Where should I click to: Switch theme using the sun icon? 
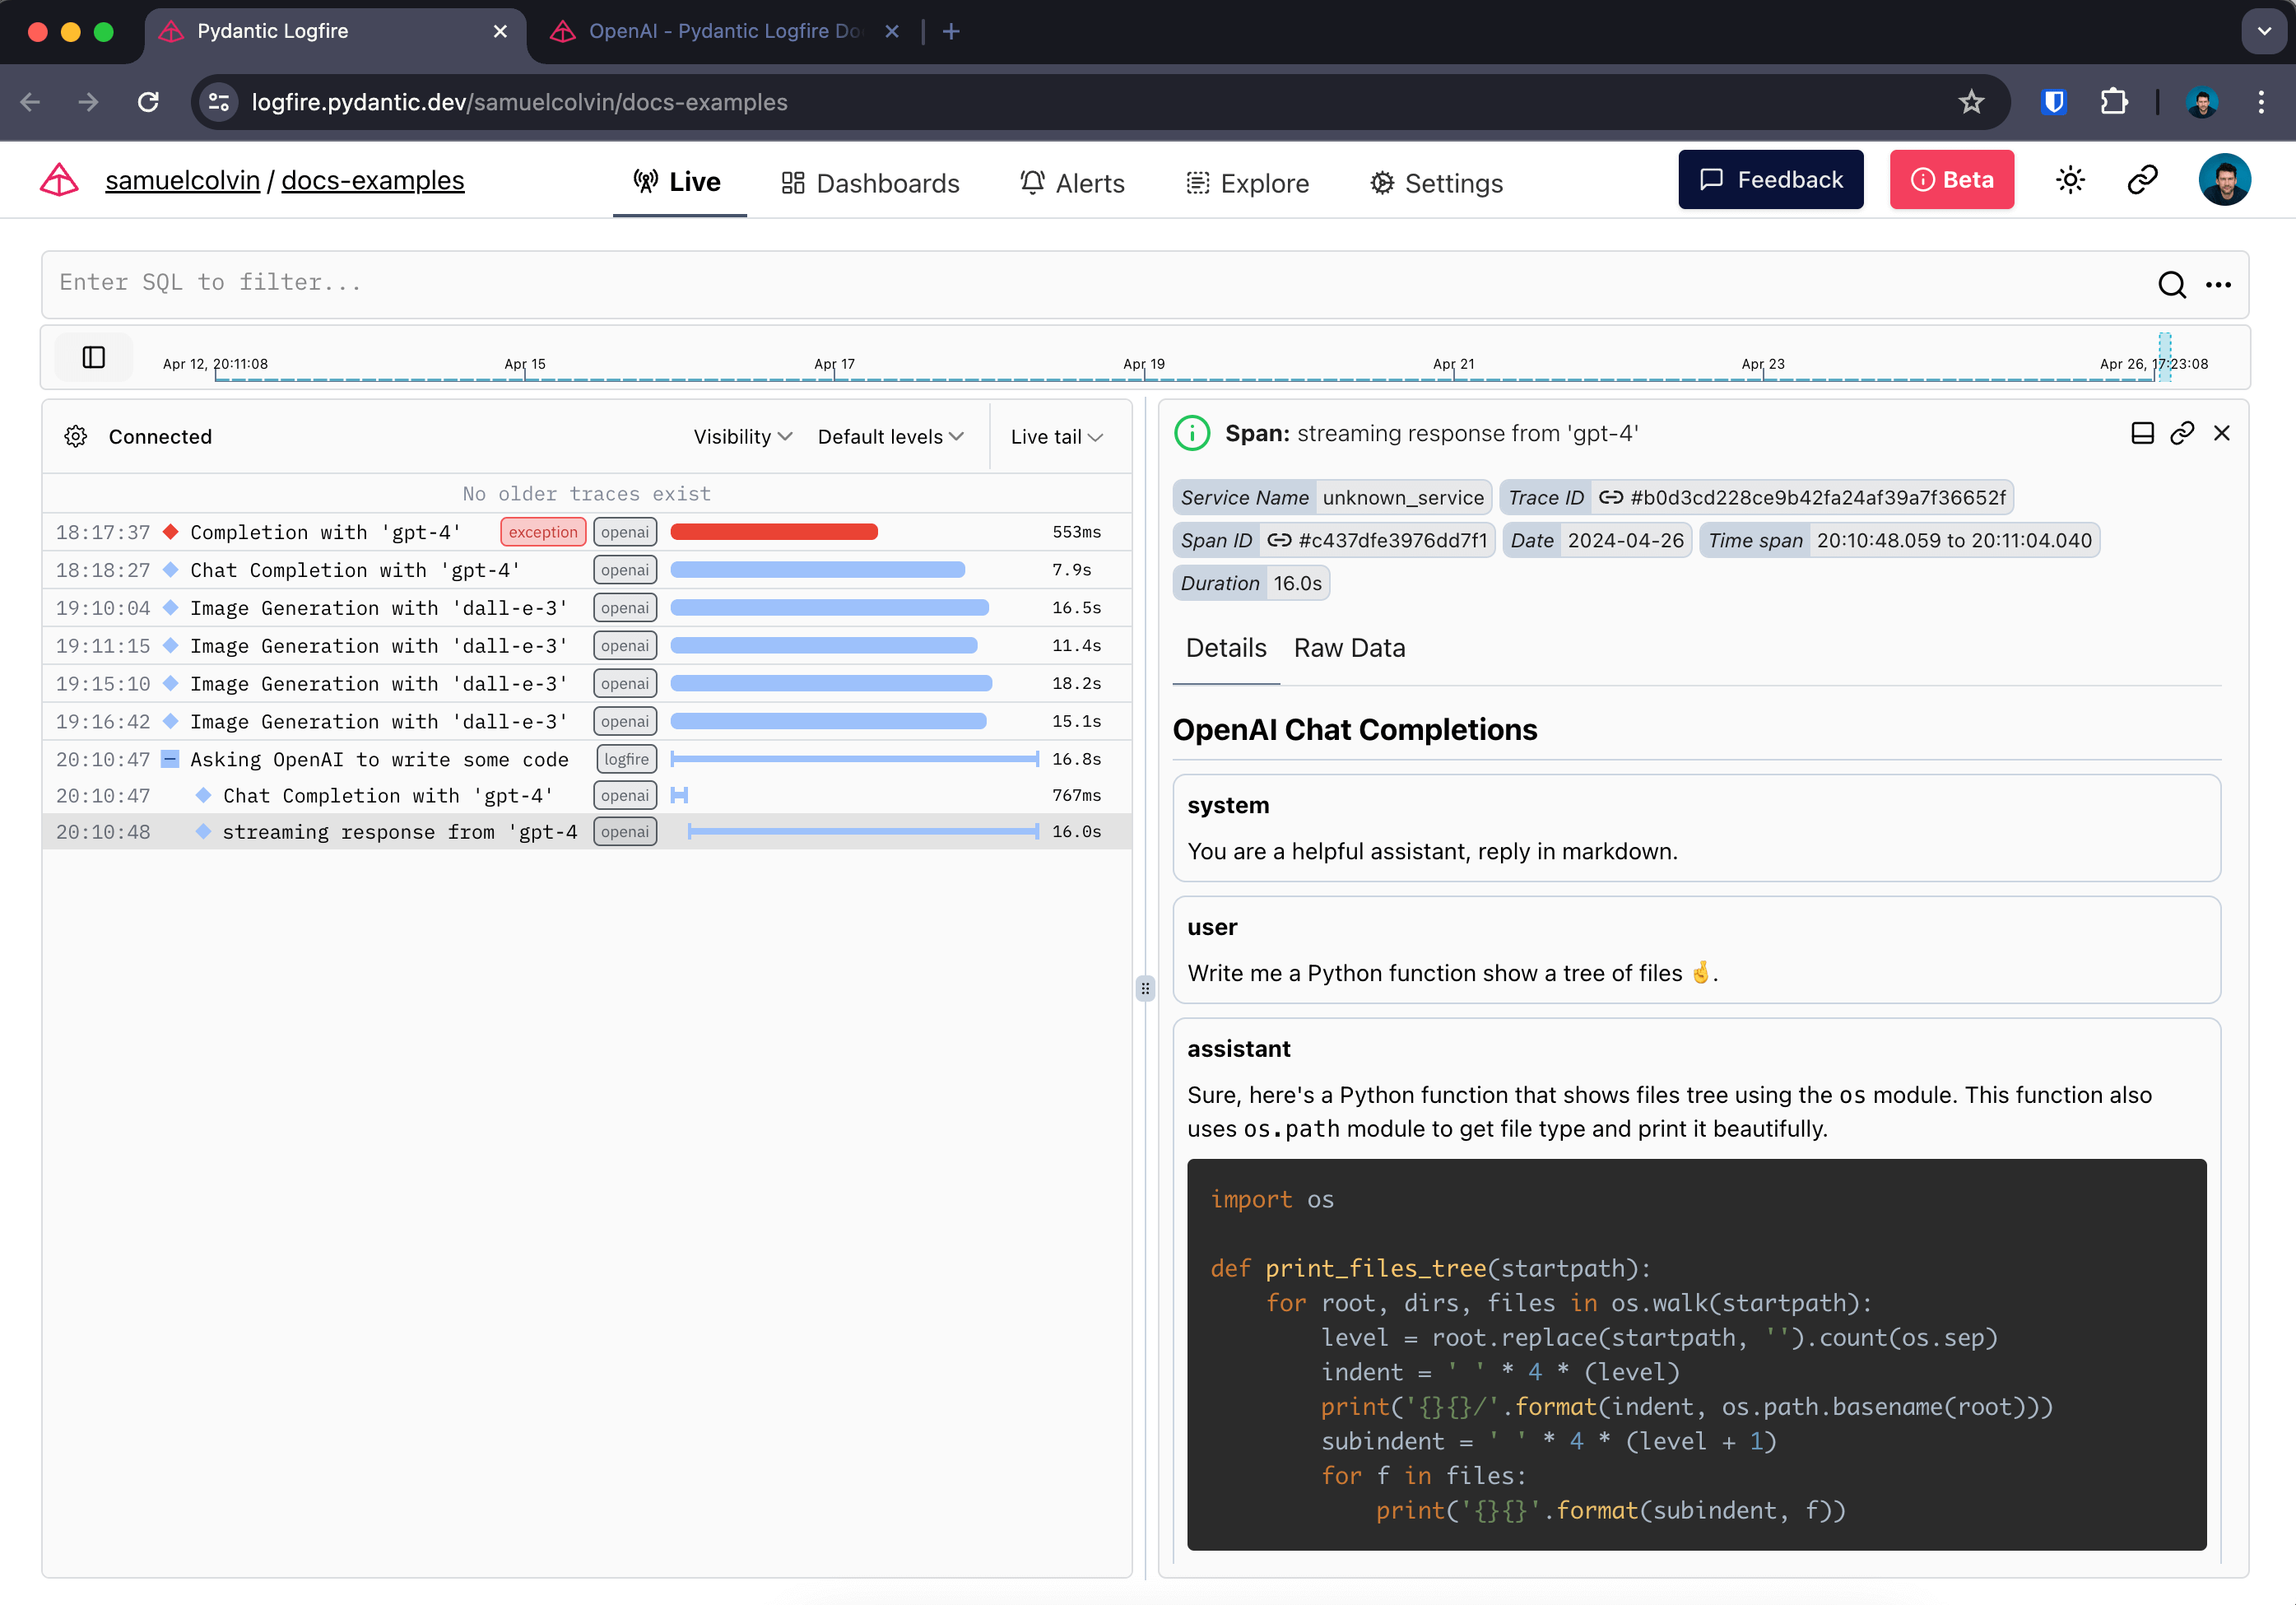(x=2070, y=180)
